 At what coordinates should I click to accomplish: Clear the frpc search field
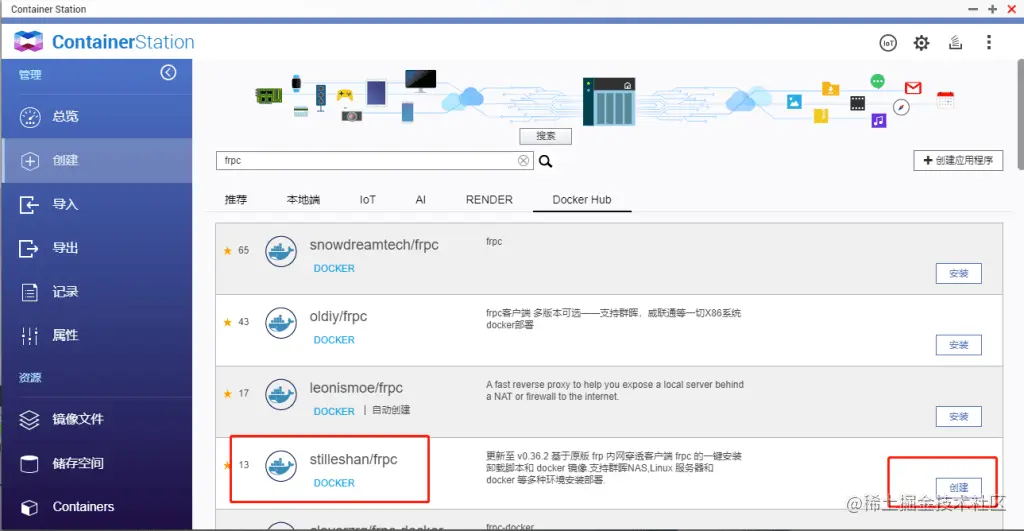pos(523,161)
